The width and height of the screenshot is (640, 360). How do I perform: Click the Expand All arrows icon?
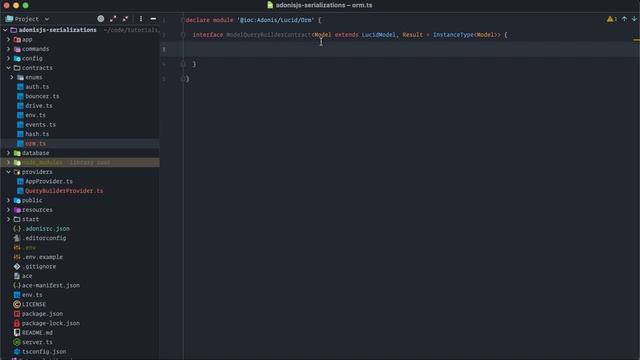tap(113, 19)
